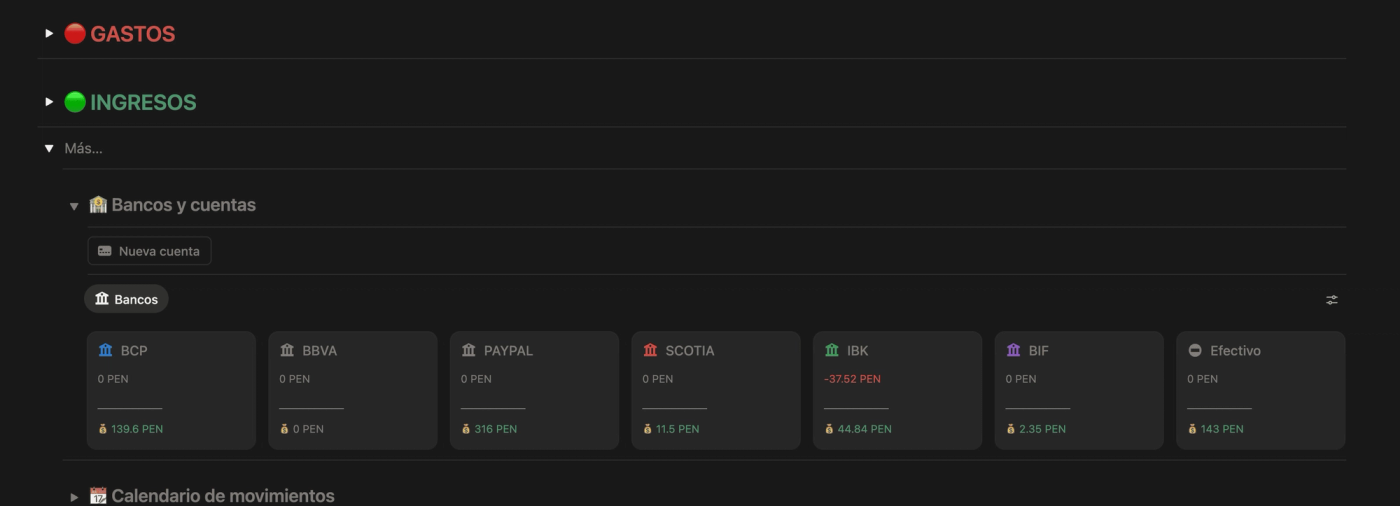Image resolution: width=1400 pixels, height=506 pixels.
Task: Click the money bag icon on PAYPAL card
Action: pyautogui.click(x=466, y=429)
